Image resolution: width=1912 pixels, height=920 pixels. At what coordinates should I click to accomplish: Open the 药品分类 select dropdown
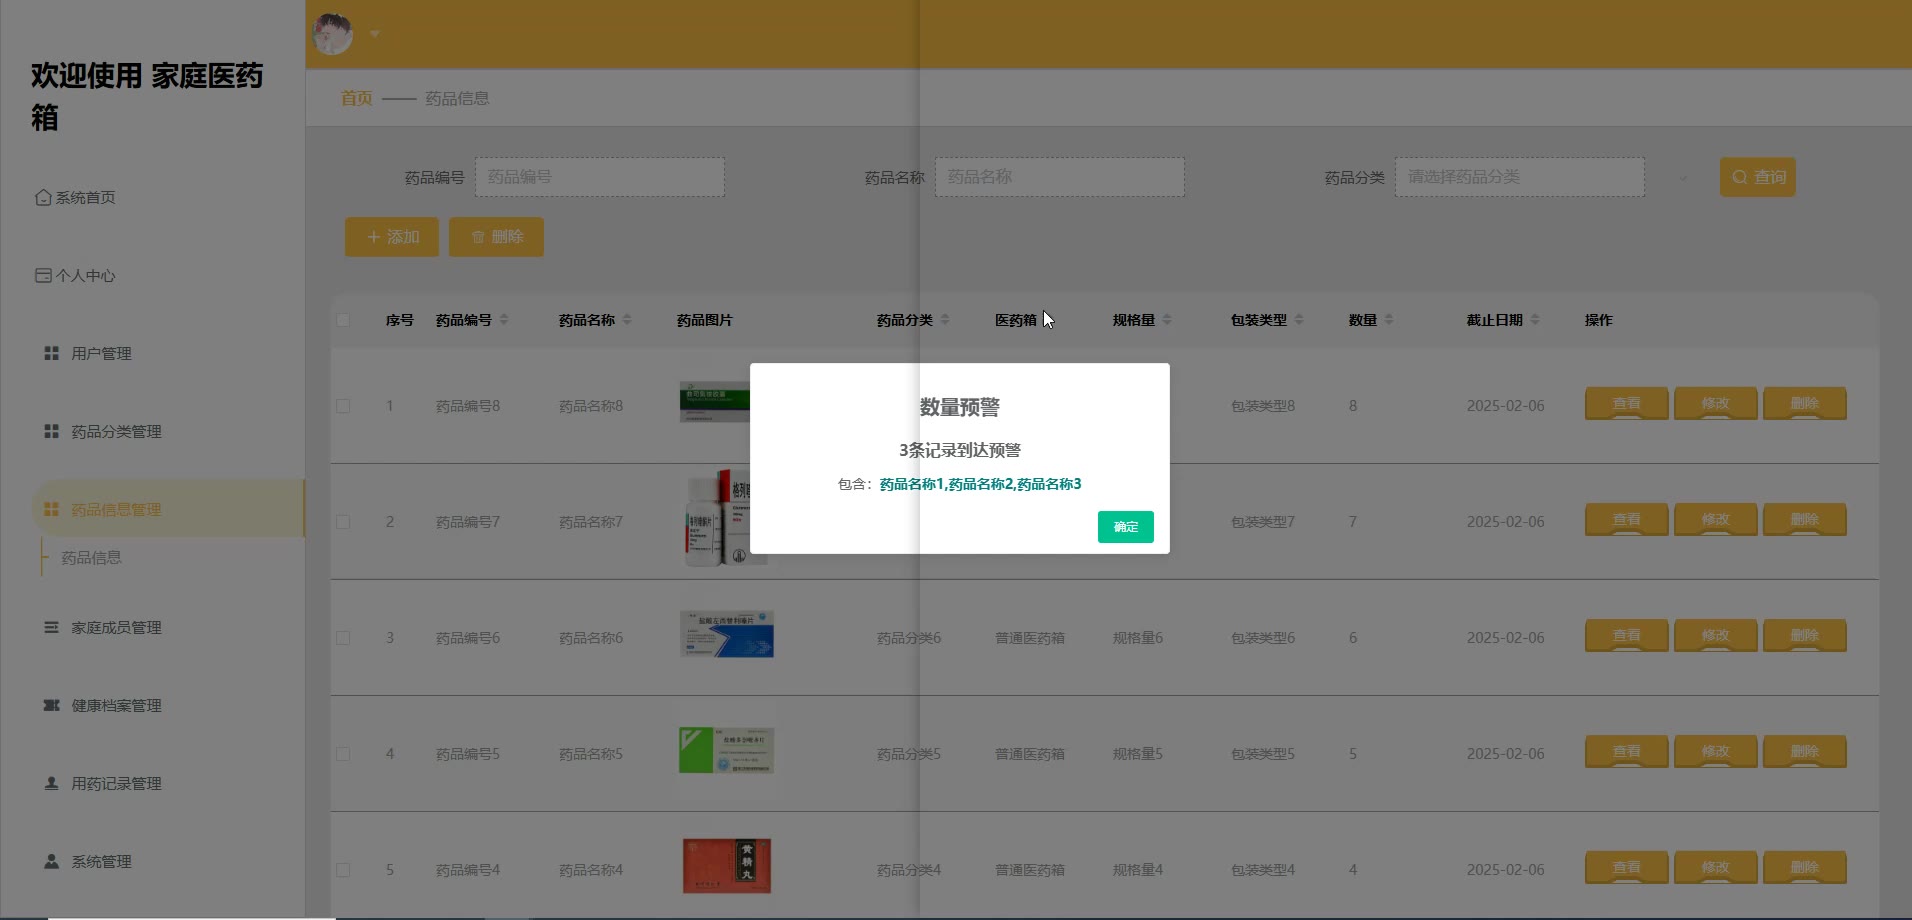1519,177
